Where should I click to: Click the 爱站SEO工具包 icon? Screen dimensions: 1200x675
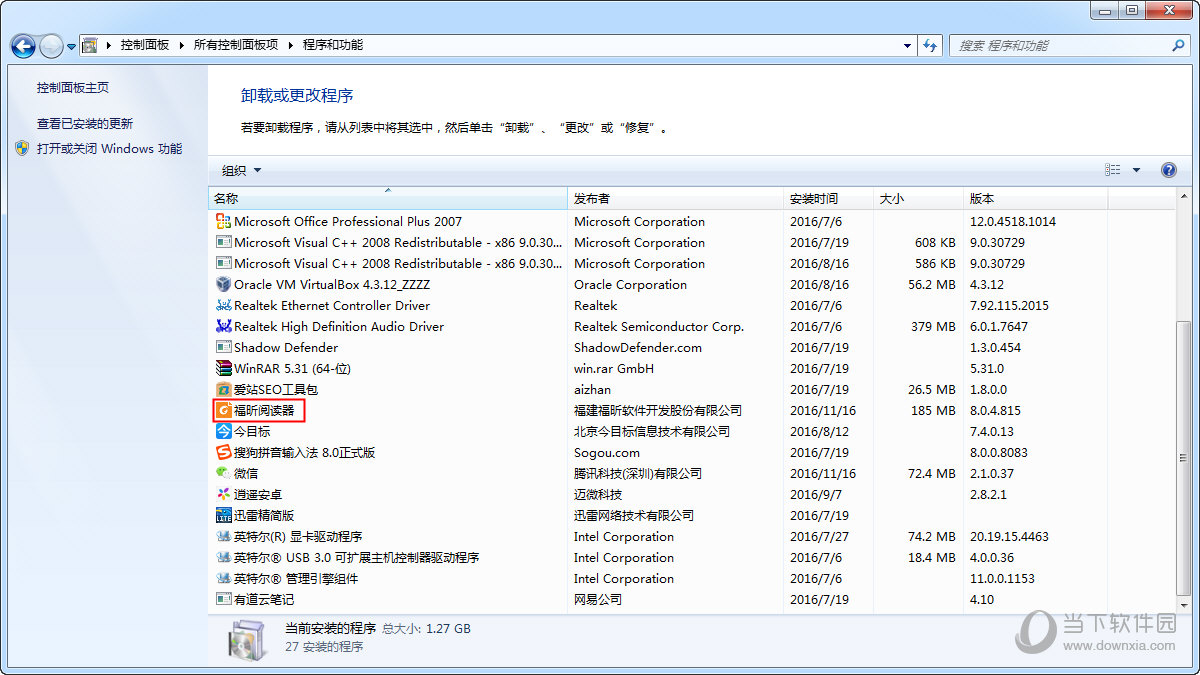pos(222,389)
